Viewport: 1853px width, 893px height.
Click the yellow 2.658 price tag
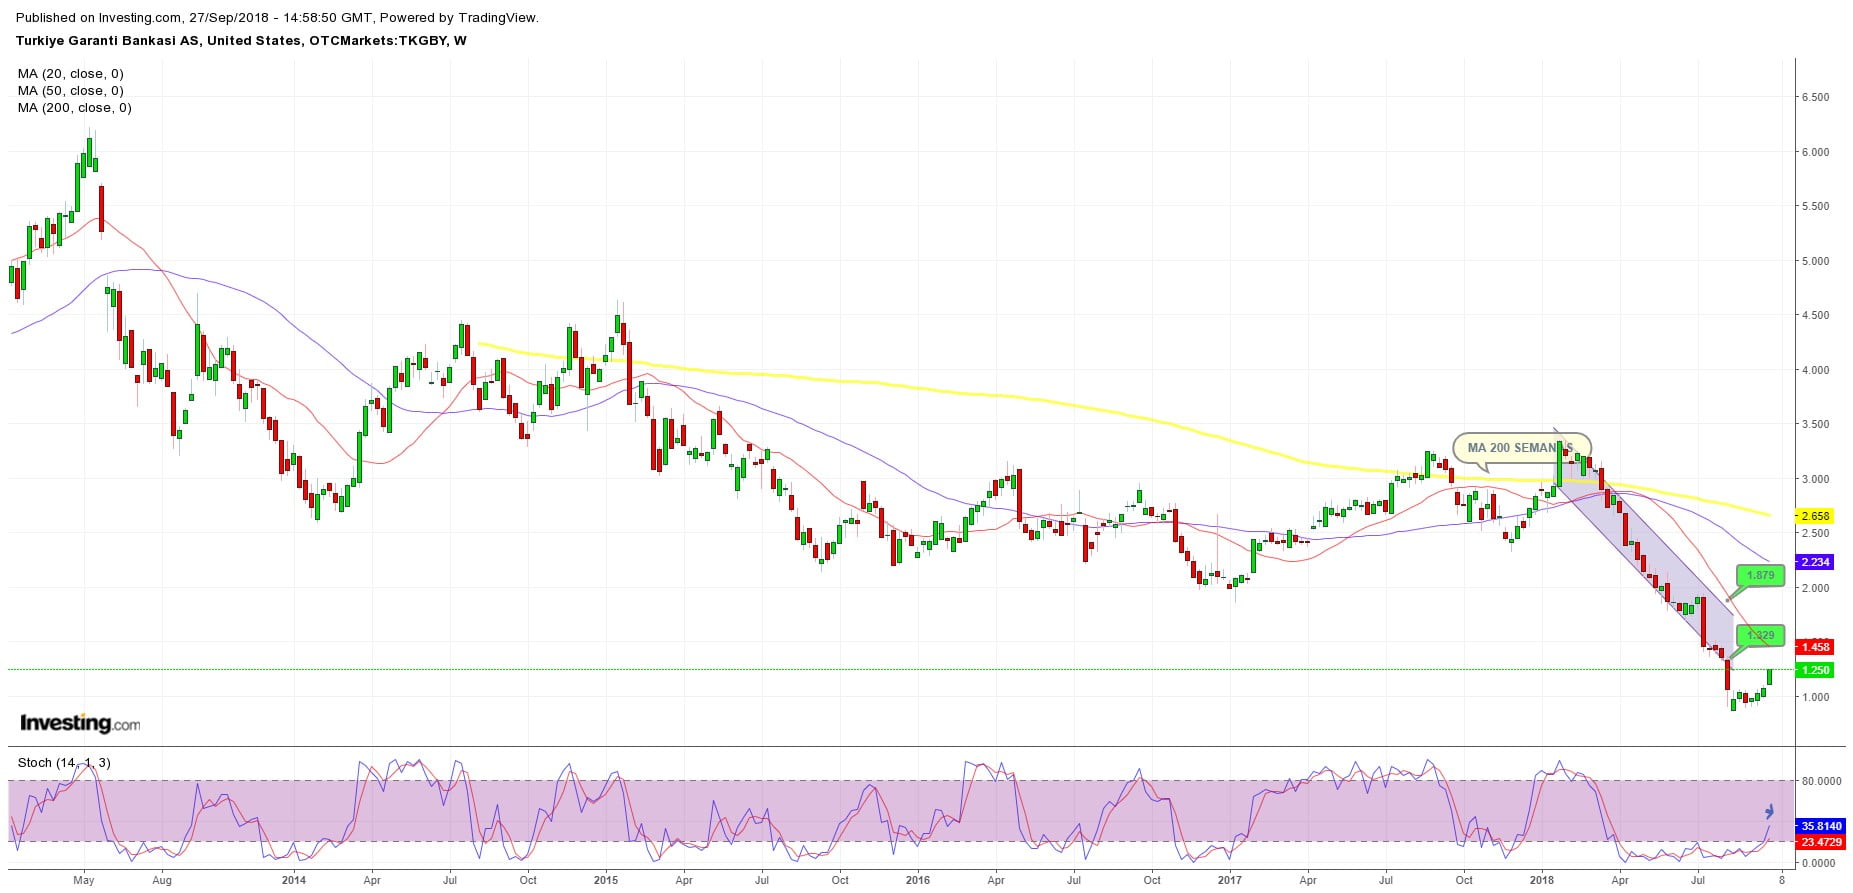coord(1814,516)
